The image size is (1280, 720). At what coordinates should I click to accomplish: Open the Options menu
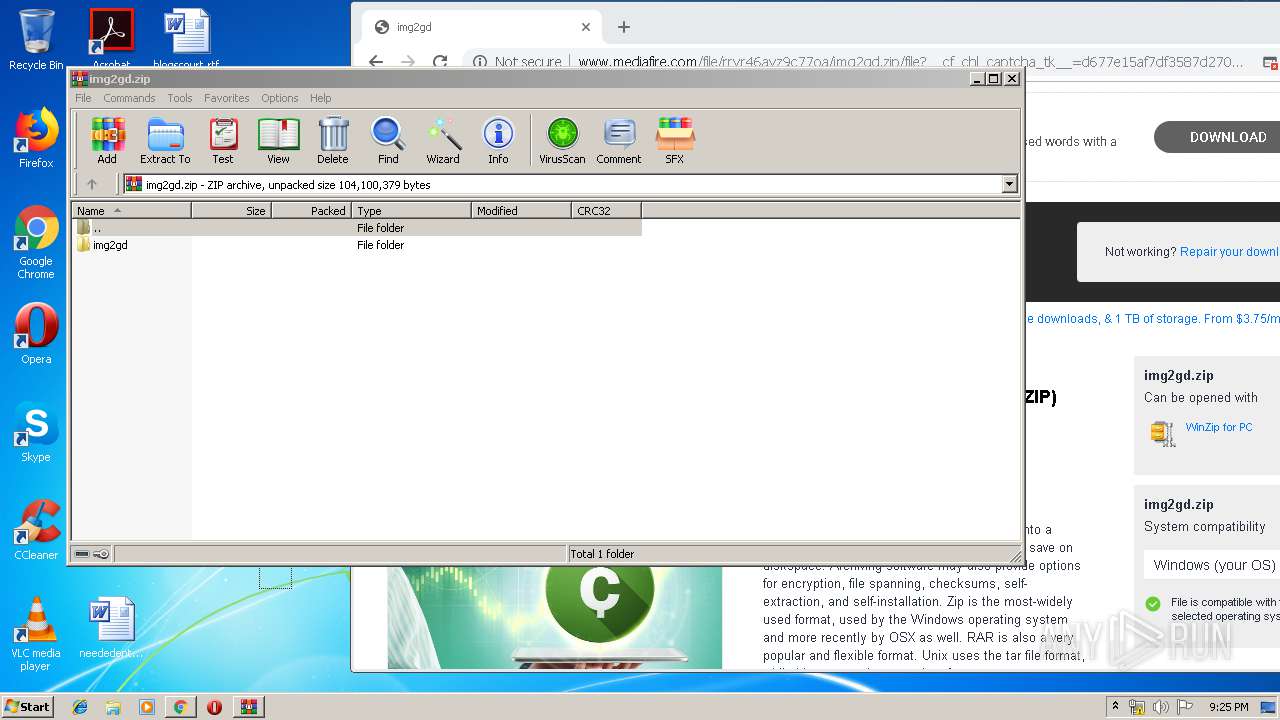pyautogui.click(x=280, y=98)
